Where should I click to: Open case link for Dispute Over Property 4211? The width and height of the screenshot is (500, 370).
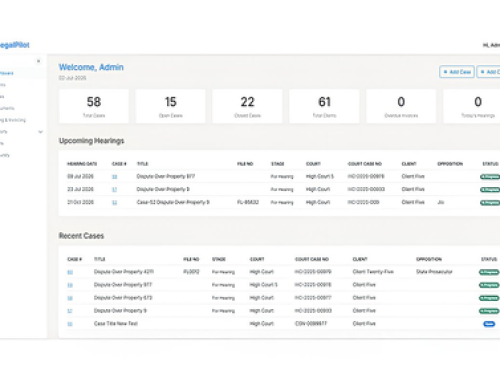pos(70,272)
